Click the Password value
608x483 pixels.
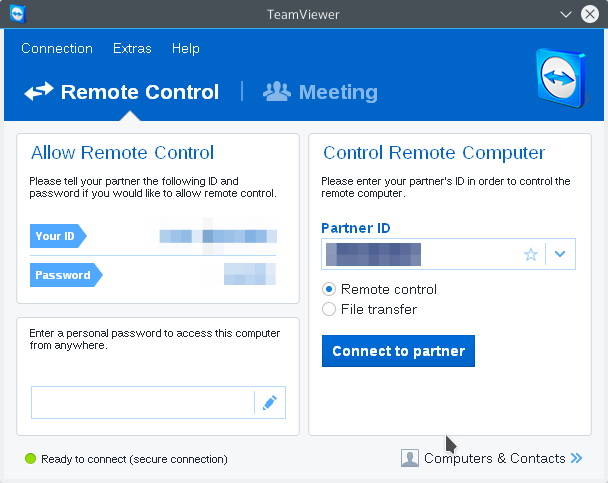point(250,274)
